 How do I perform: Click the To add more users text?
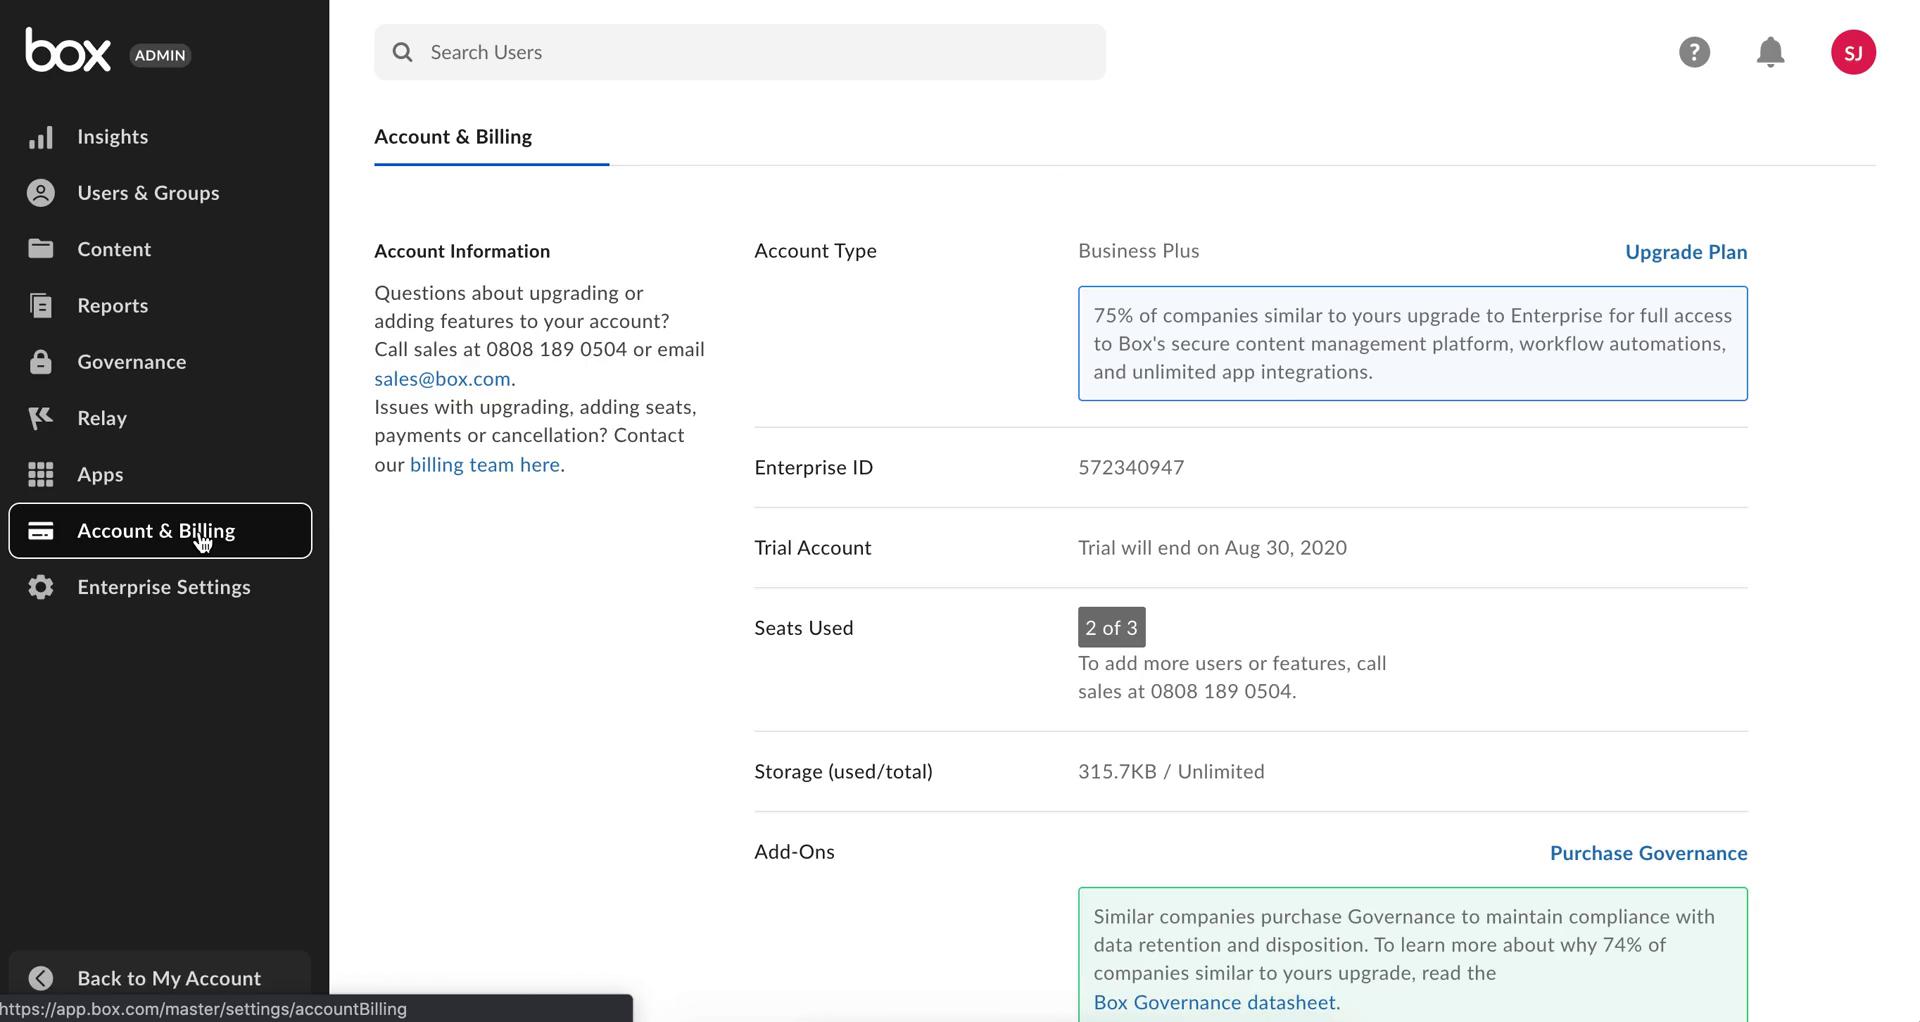coord(1232,677)
